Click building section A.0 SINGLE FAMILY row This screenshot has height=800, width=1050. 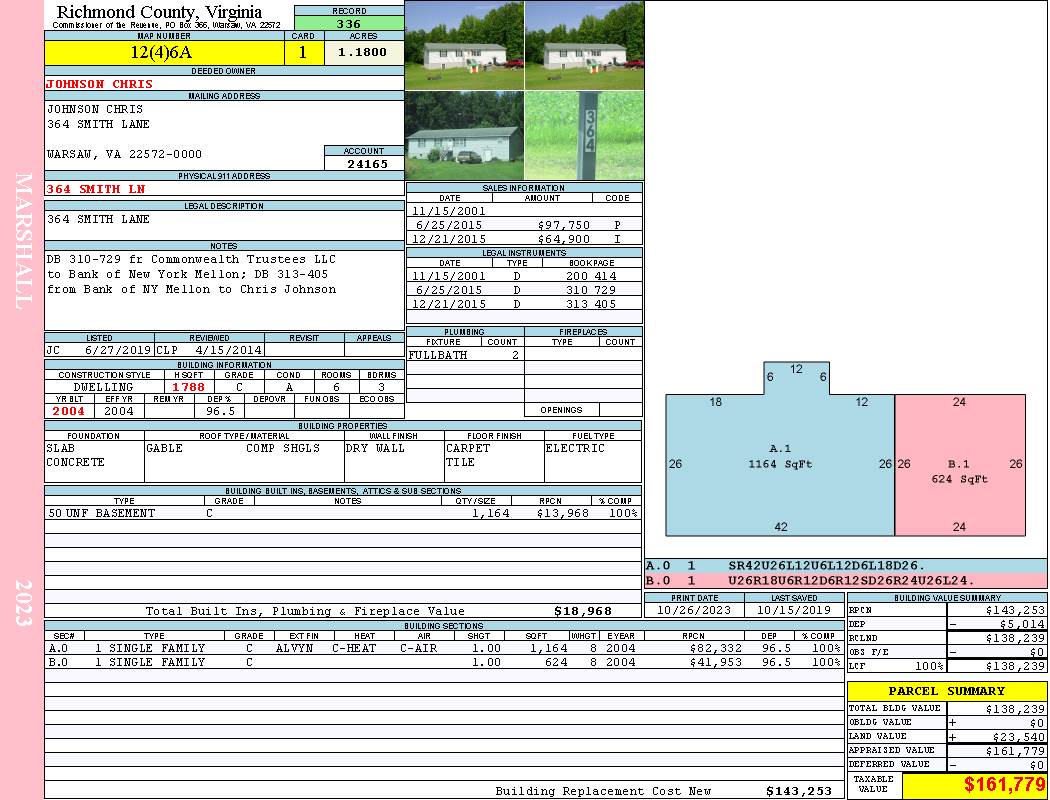click(445, 648)
